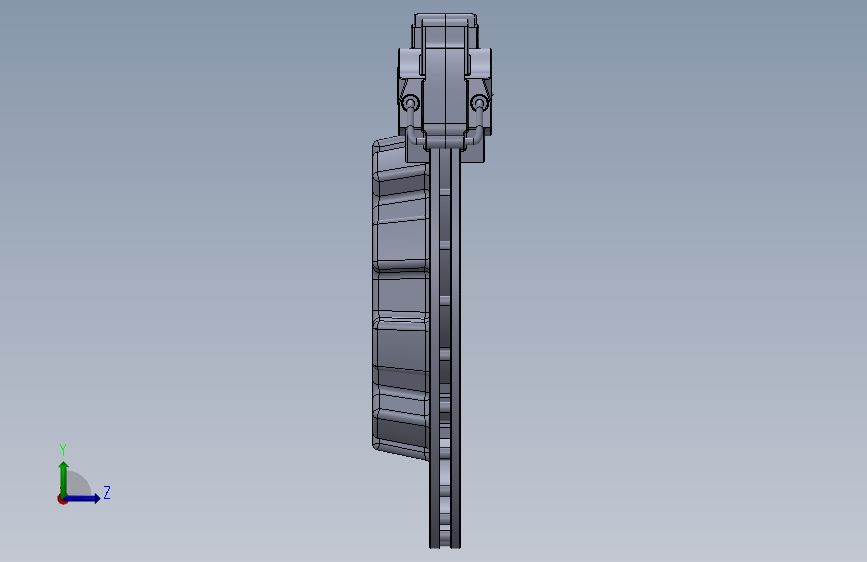Select the "Z" label of the triad

point(107,492)
